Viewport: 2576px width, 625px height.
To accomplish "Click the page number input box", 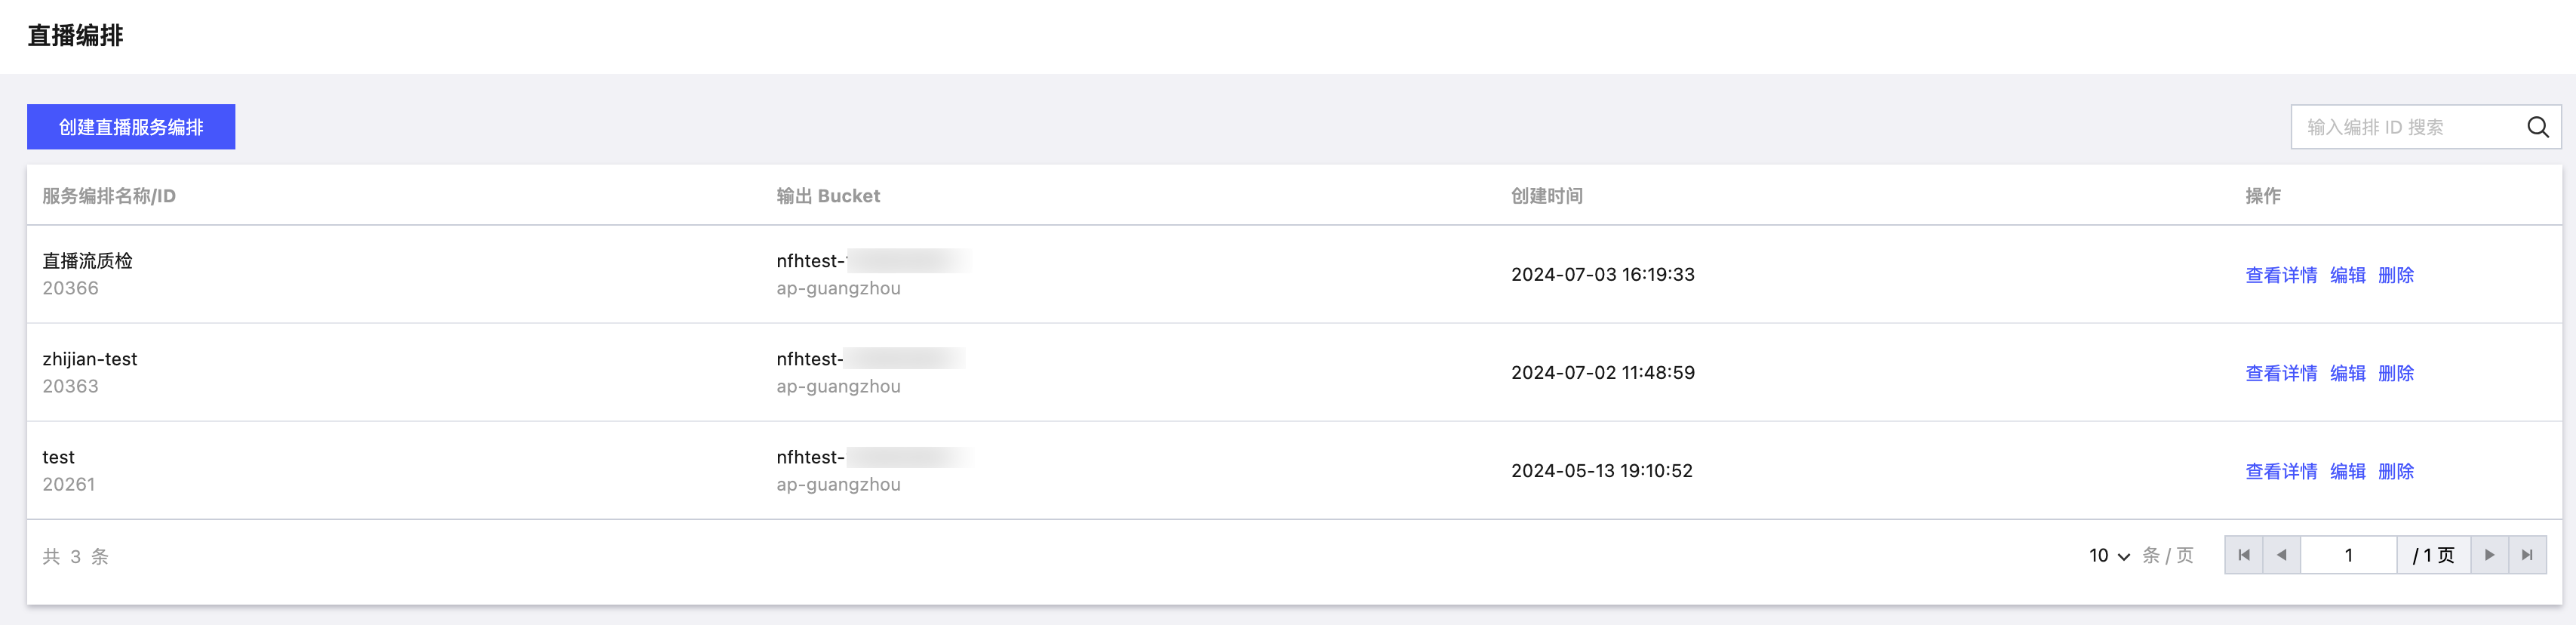I will point(2348,555).
